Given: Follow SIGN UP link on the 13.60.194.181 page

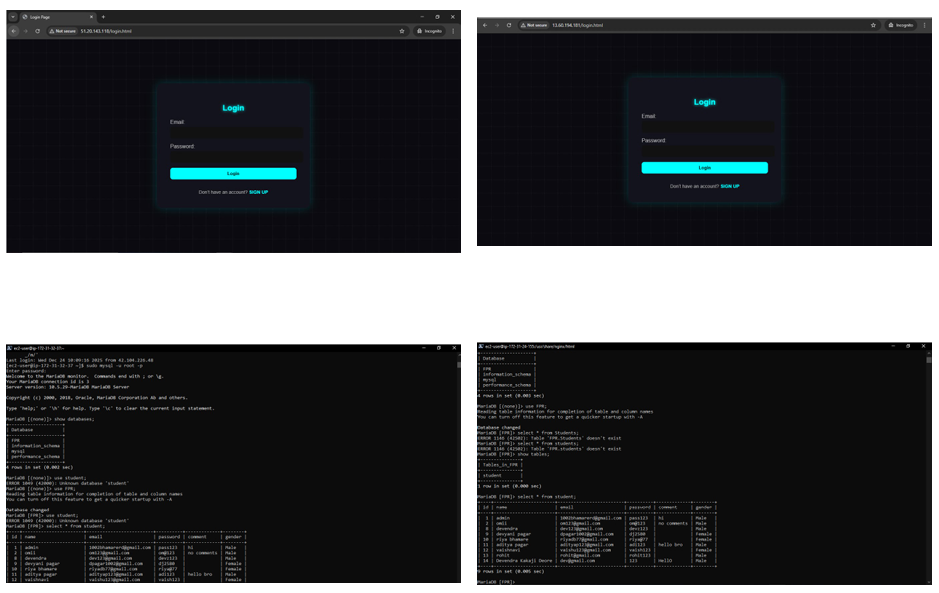Looking at the screenshot, I should tap(729, 186).
